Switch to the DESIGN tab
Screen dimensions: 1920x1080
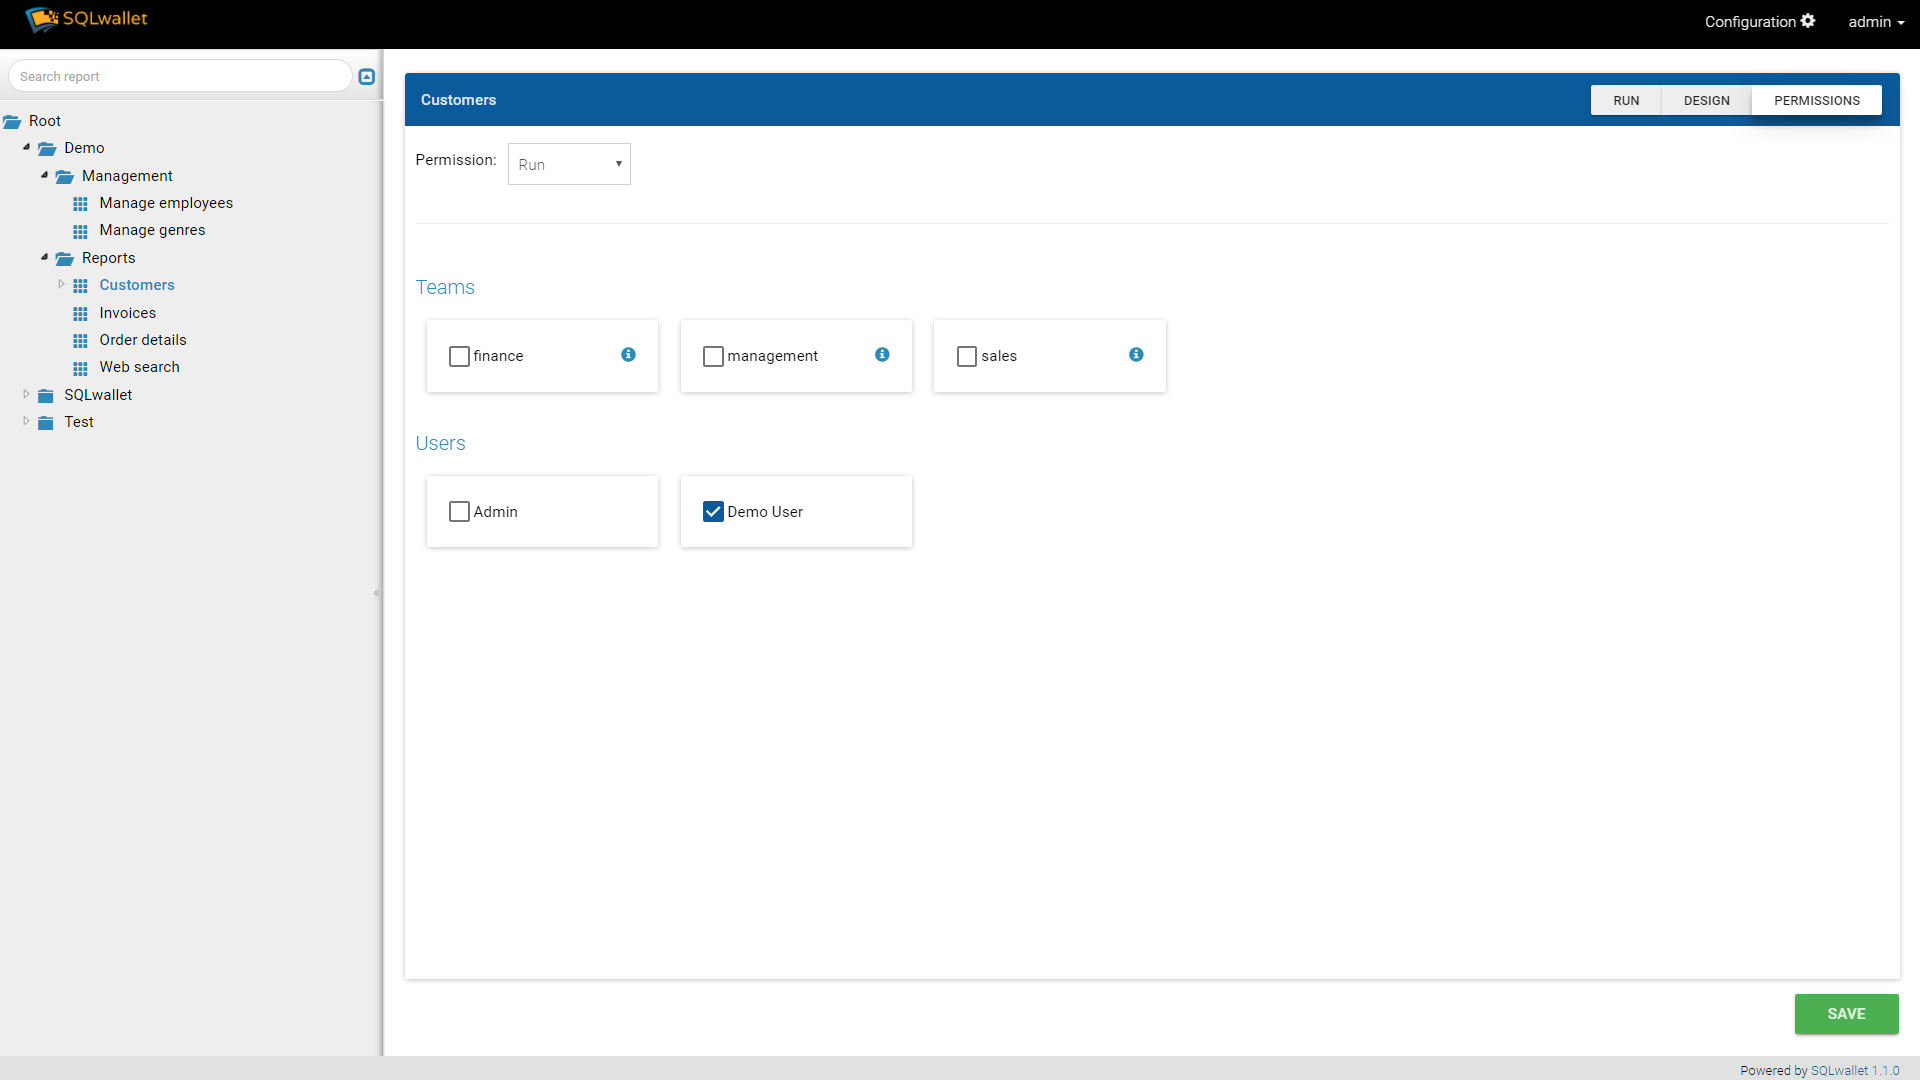click(x=1706, y=101)
